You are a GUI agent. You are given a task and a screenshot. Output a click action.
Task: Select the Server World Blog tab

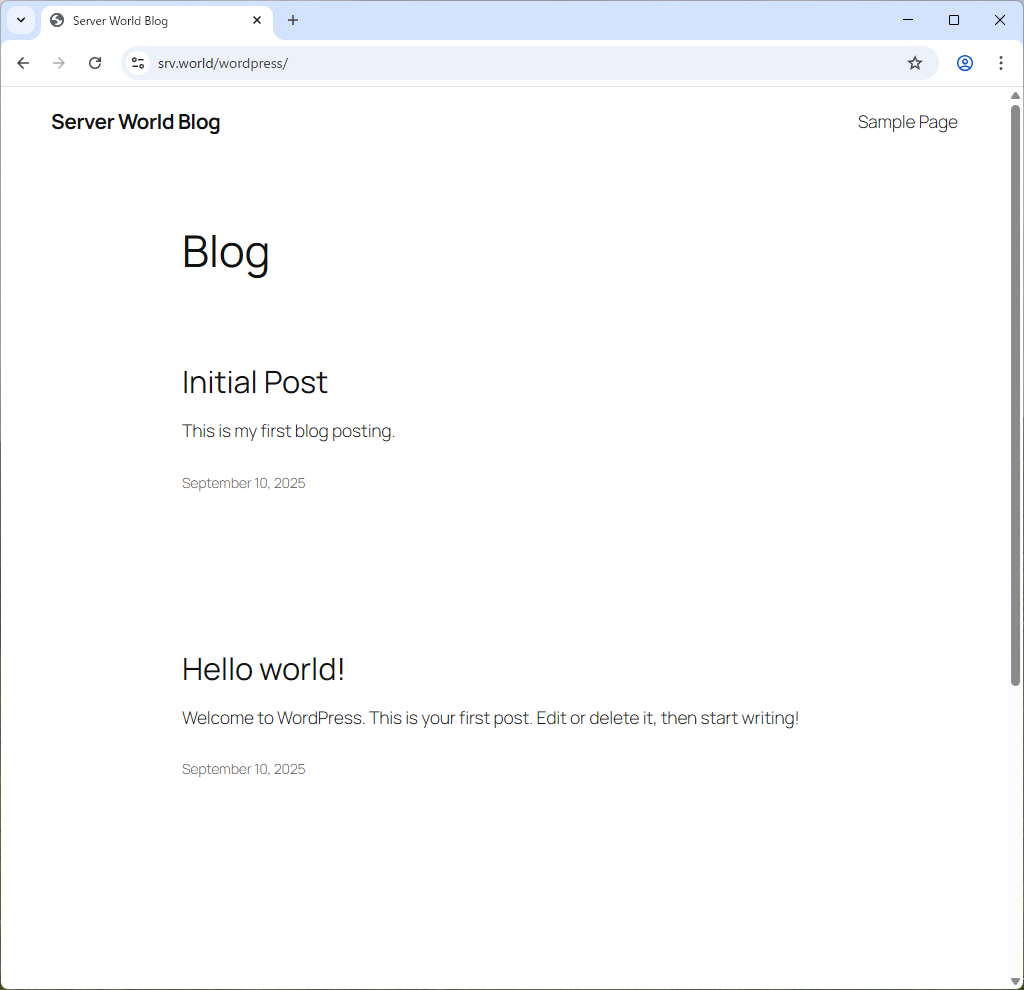157,20
